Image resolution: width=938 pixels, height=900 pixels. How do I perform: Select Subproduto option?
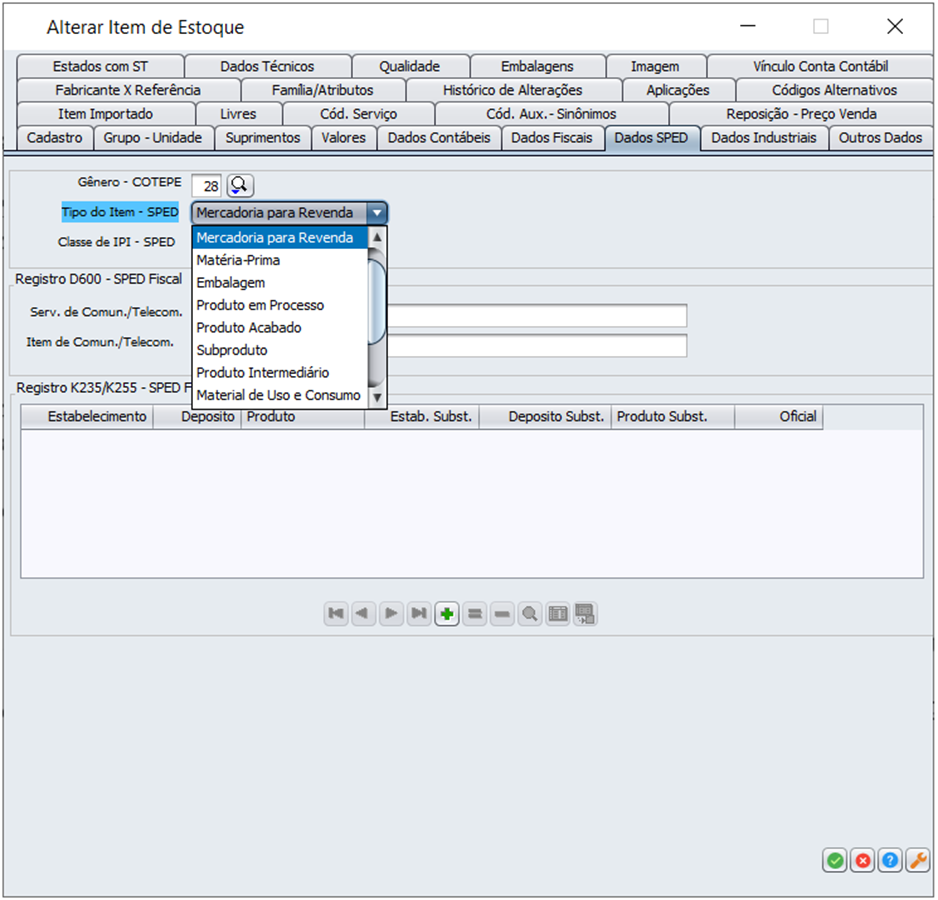(280, 350)
